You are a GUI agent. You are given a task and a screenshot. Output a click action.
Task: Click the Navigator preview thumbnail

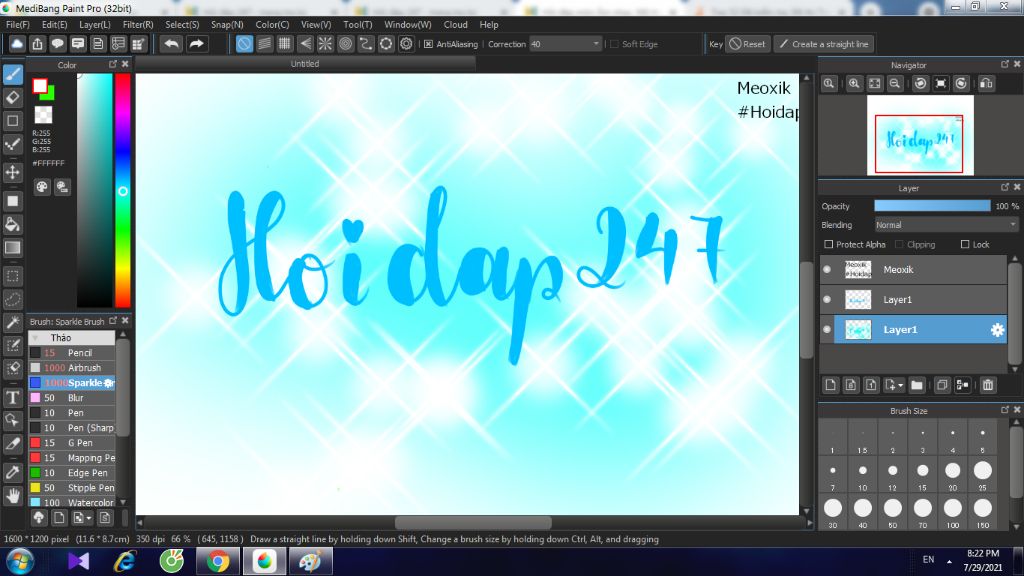(x=920, y=136)
